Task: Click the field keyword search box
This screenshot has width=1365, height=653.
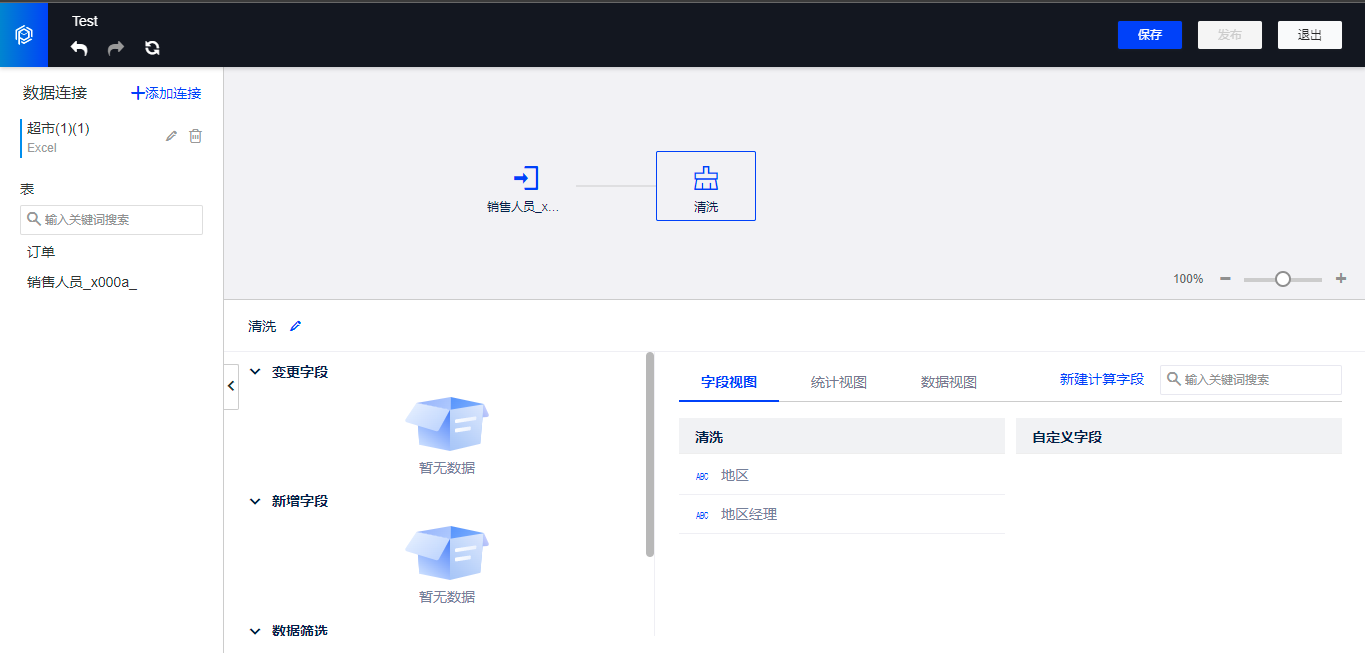Action: (x=1251, y=380)
